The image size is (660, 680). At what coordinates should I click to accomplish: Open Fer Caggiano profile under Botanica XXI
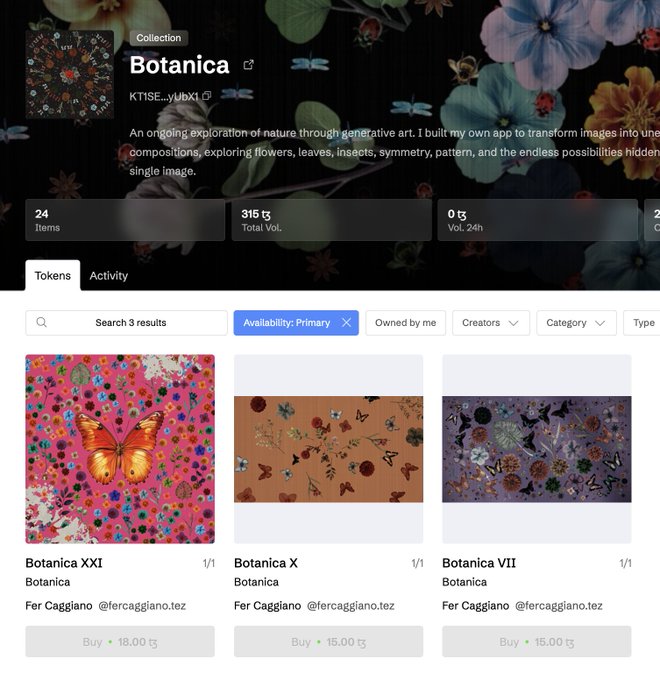59,605
